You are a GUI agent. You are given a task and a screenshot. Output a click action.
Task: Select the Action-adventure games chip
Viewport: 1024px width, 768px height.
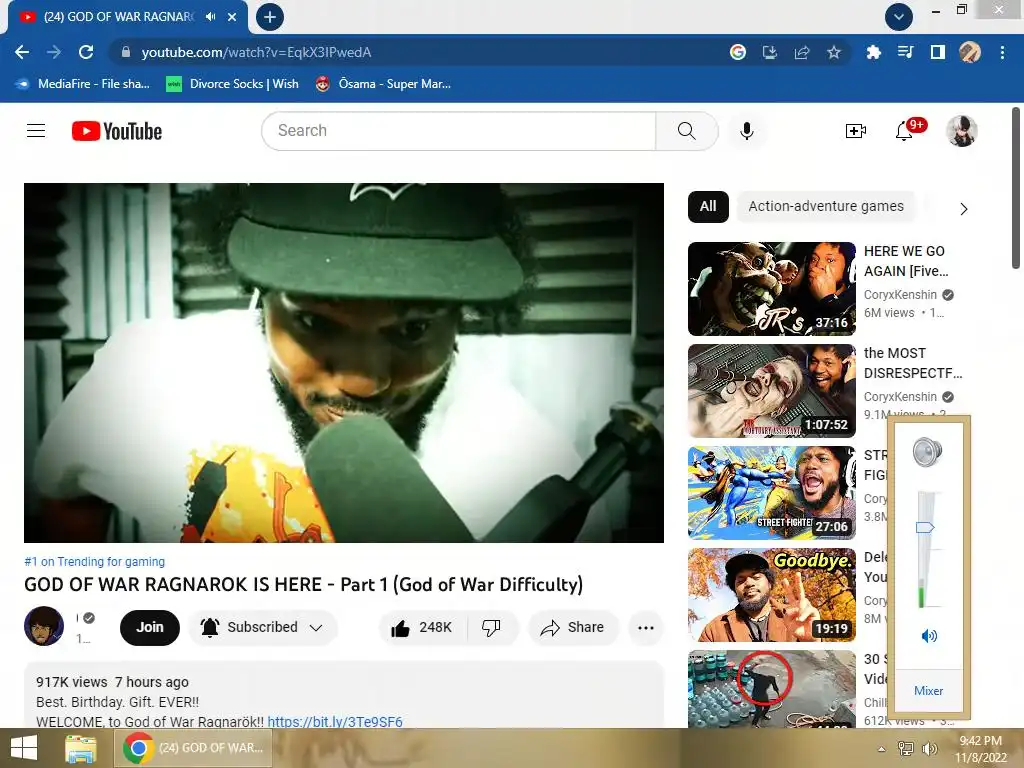pyautogui.click(x=826, y=206)
